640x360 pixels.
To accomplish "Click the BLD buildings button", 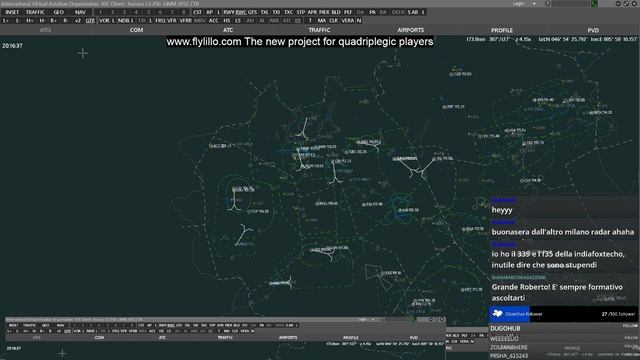I will click(x=336, y=12).
